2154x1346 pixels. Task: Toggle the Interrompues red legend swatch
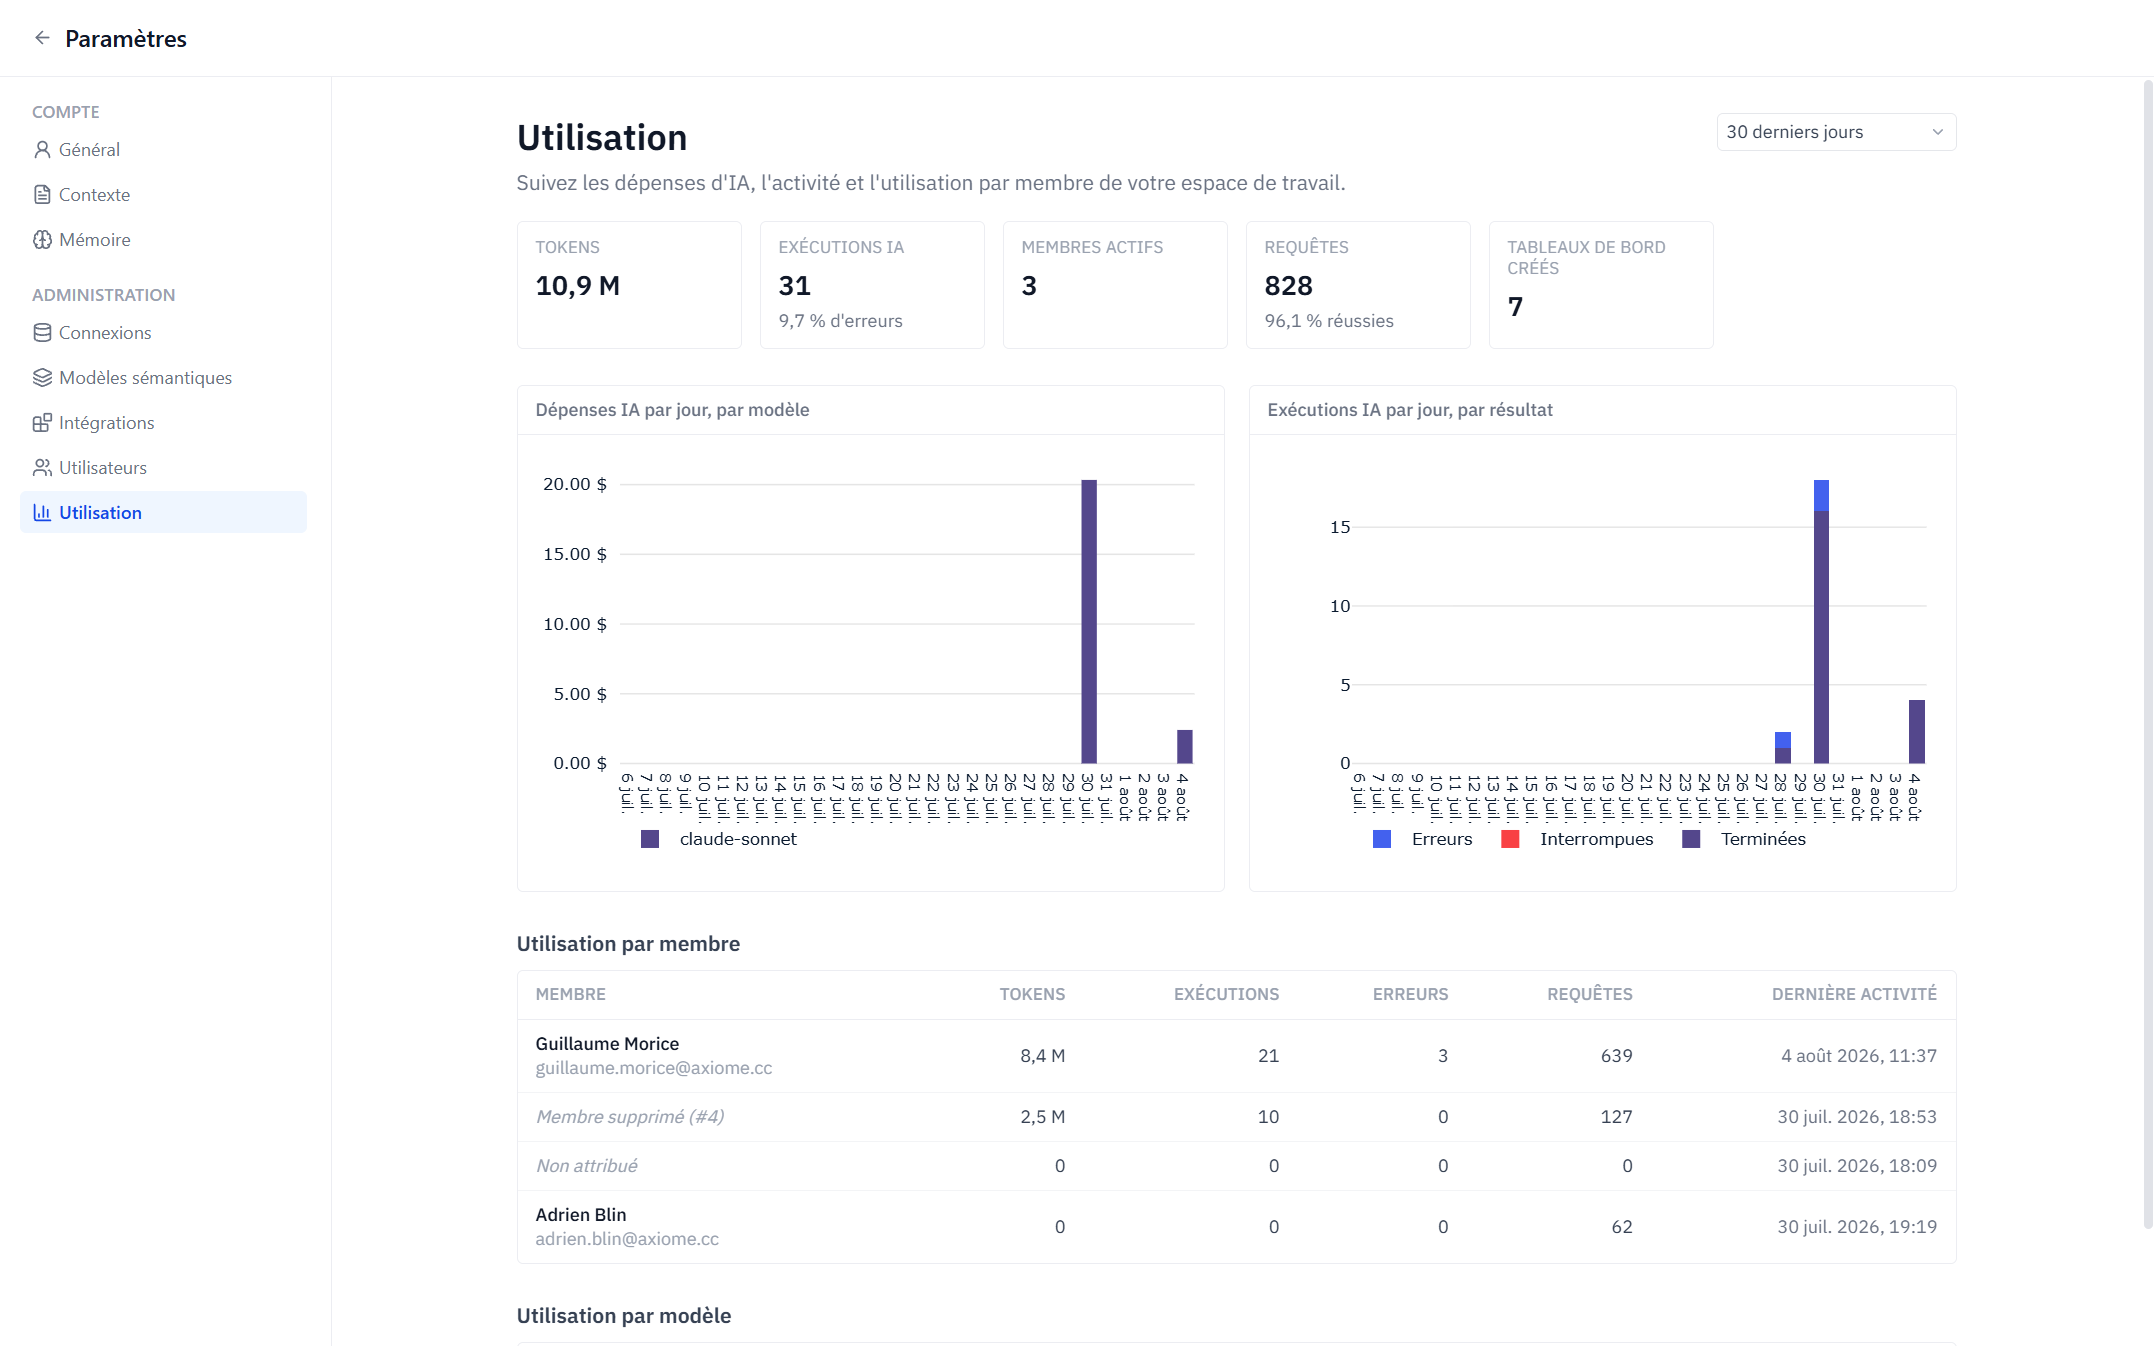coord(1510,839)
